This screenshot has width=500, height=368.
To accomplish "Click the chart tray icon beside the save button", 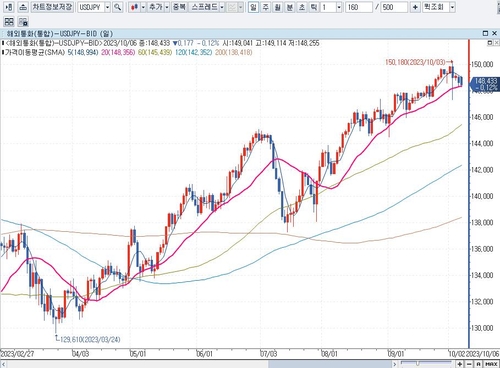I will pyautogui.click(x=23, y=7).
